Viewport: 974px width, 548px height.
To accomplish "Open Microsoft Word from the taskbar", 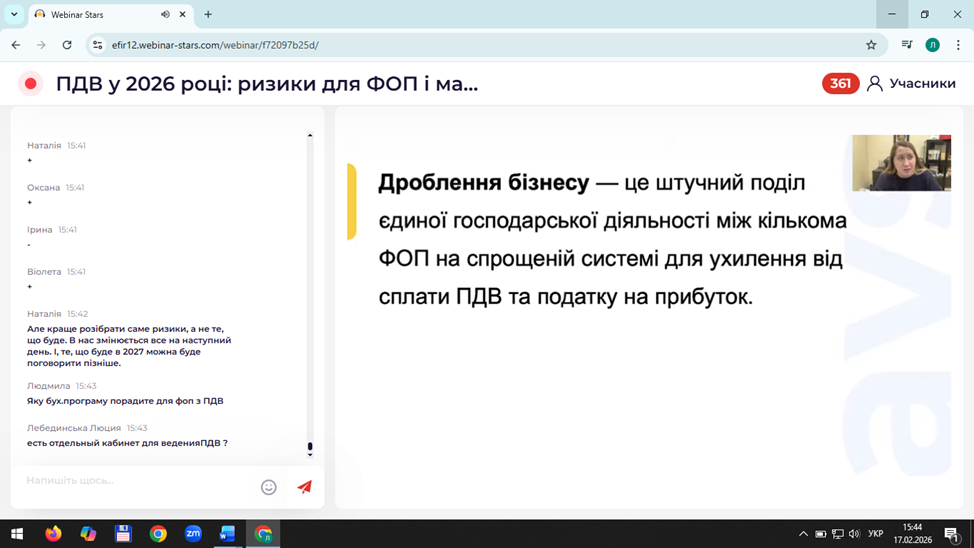I will [x=227, y=534].
